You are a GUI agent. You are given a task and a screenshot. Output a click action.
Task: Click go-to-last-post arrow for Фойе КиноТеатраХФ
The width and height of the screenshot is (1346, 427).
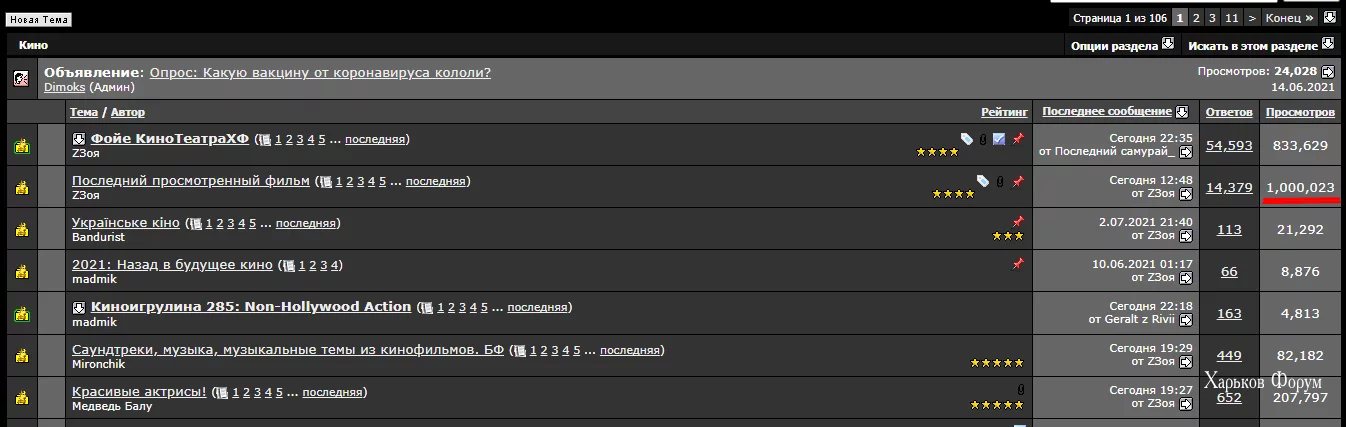(1186, 152)
